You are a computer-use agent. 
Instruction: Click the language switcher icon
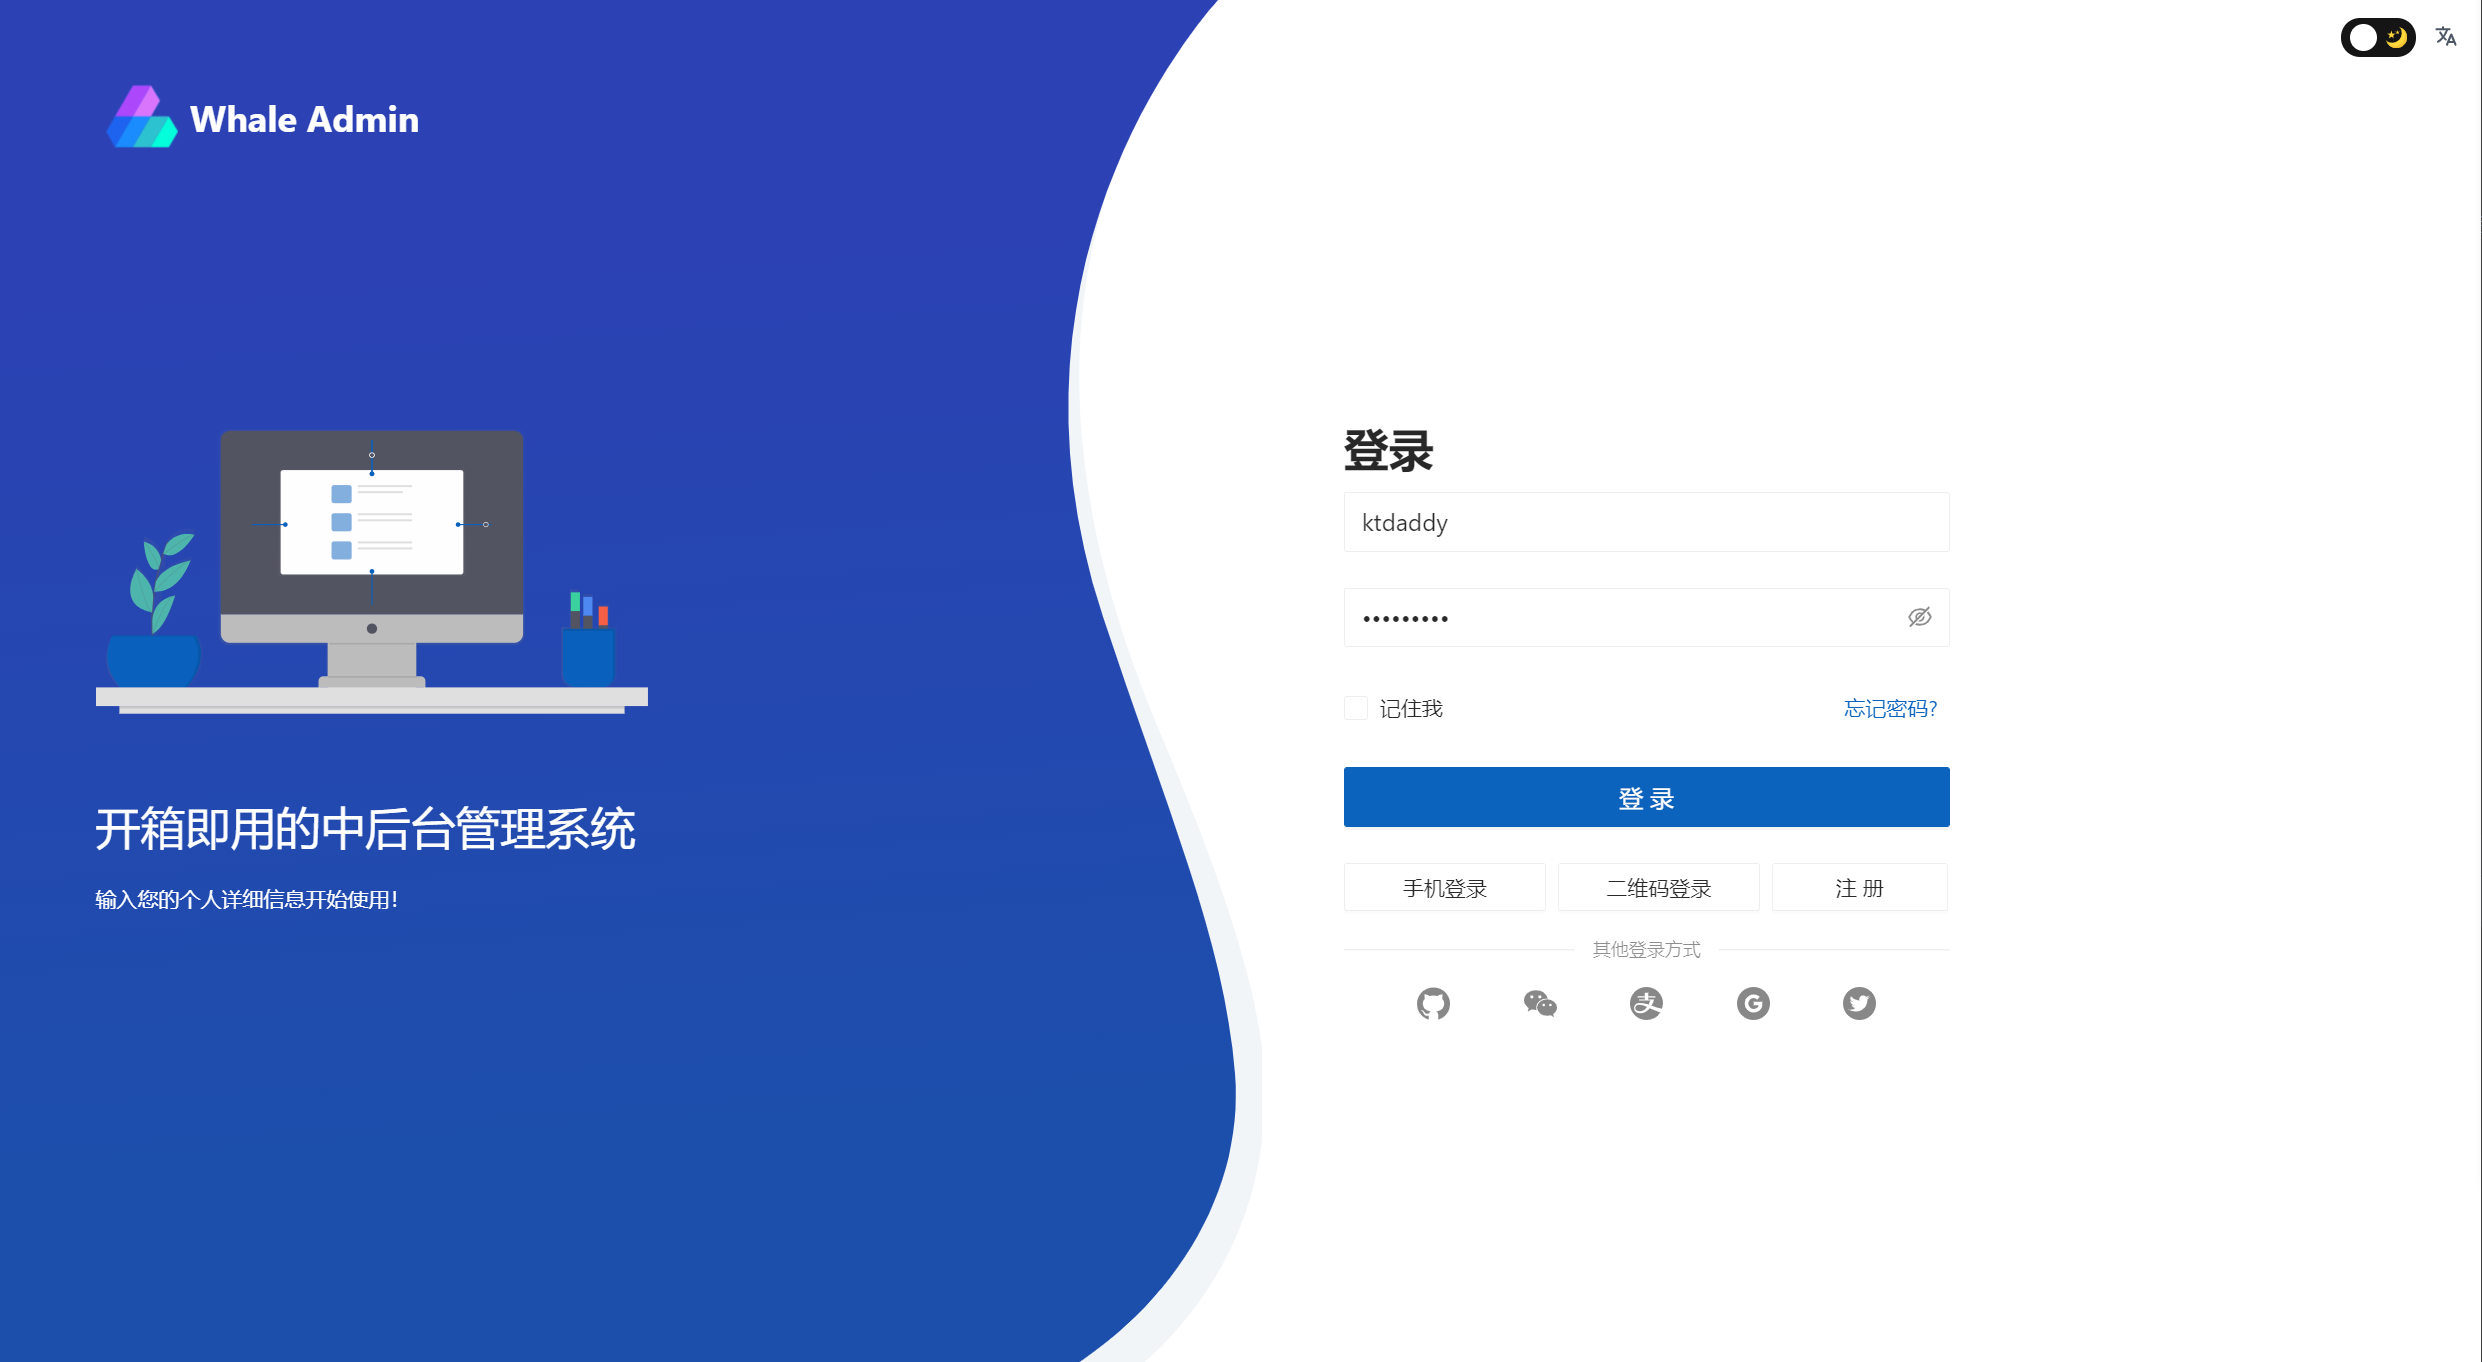coord(2443,35)
